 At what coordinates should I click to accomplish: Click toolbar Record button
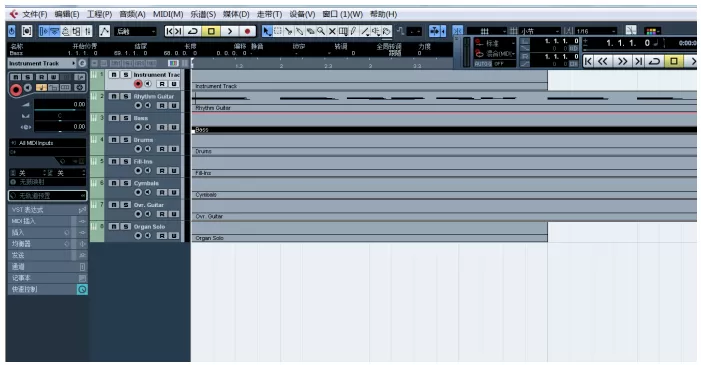247,31
